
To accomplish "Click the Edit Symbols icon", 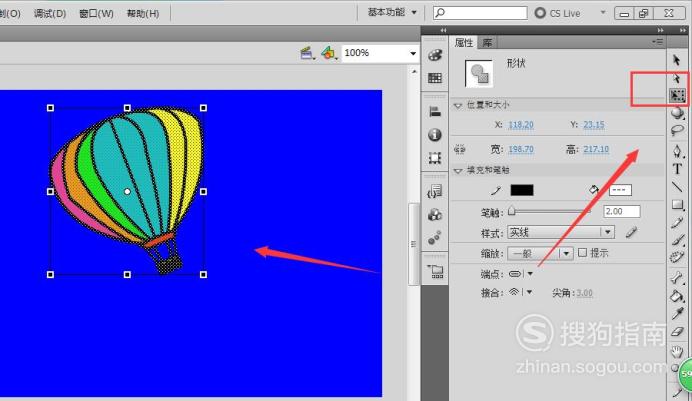I will pyautogui.click(x=328, y=53).
